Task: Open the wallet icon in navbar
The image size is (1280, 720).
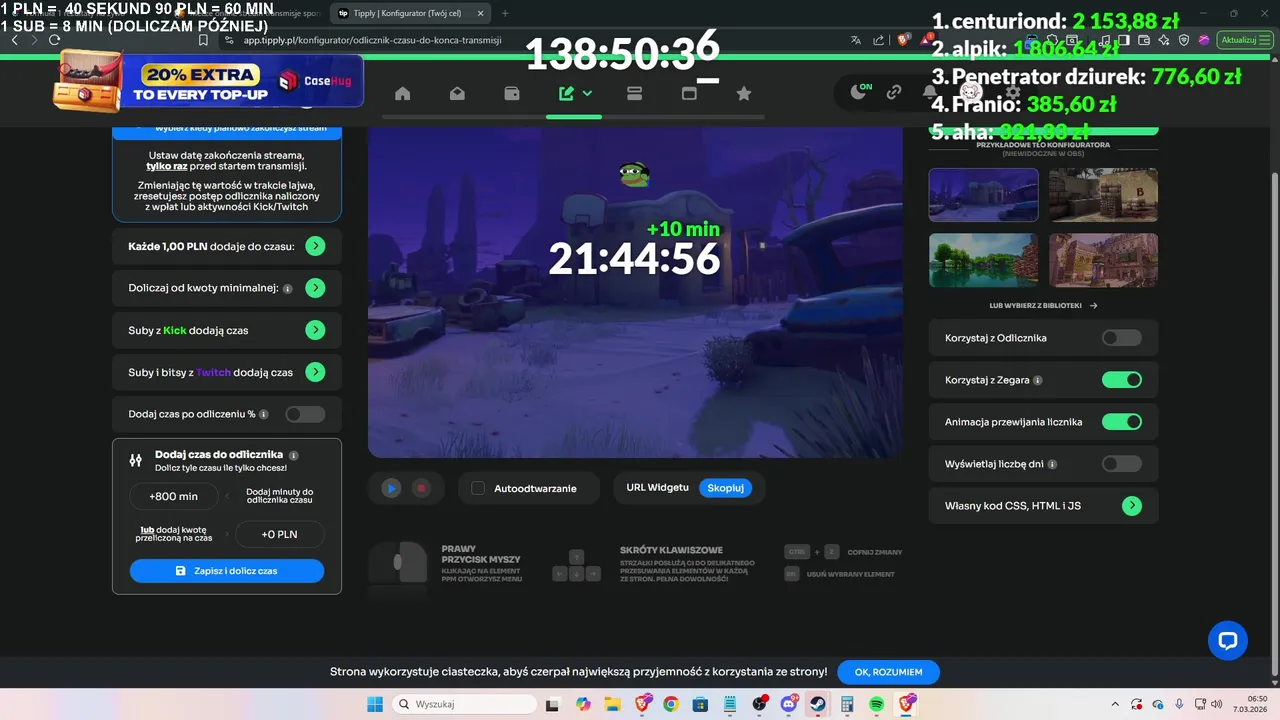Action: 512,94
